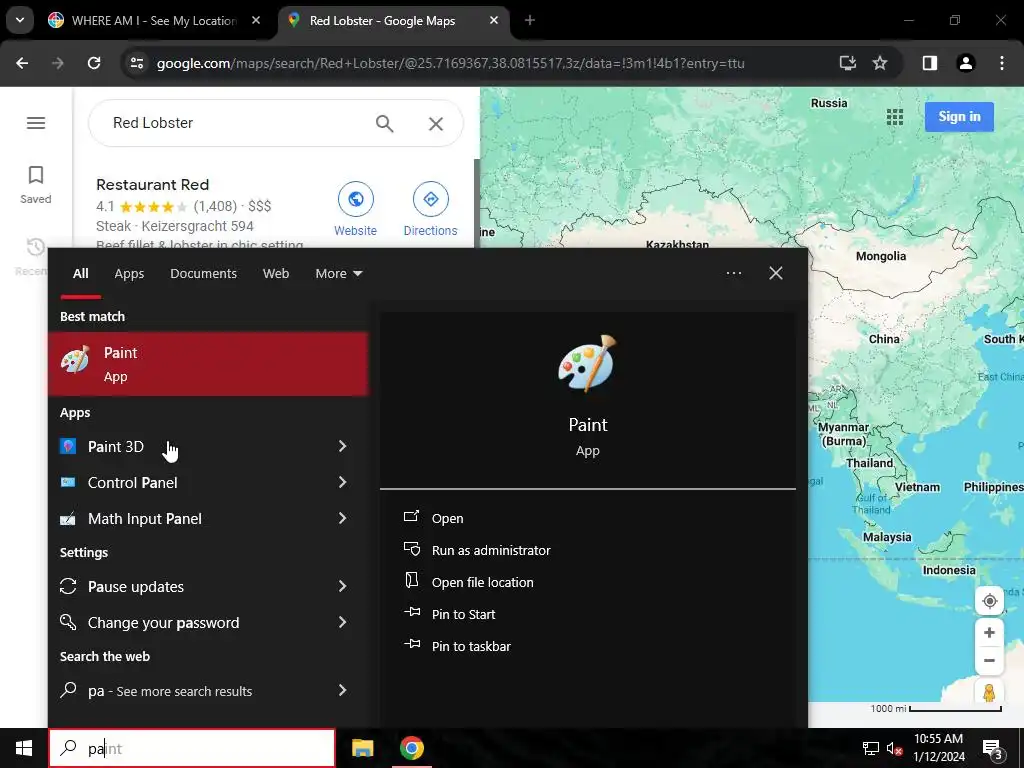Go back to previous page in Chrome
1024x768 pixels.
click(22, 63)
